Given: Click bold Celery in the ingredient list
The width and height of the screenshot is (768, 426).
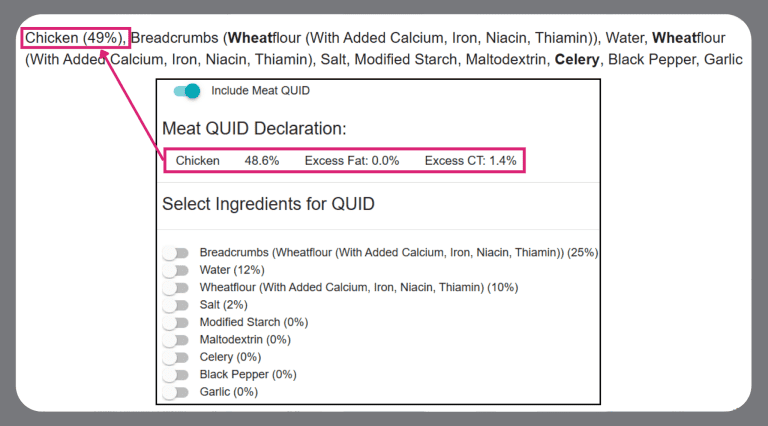Looking at the screenshot, I should pyautogui.click(x=576, y=59).
